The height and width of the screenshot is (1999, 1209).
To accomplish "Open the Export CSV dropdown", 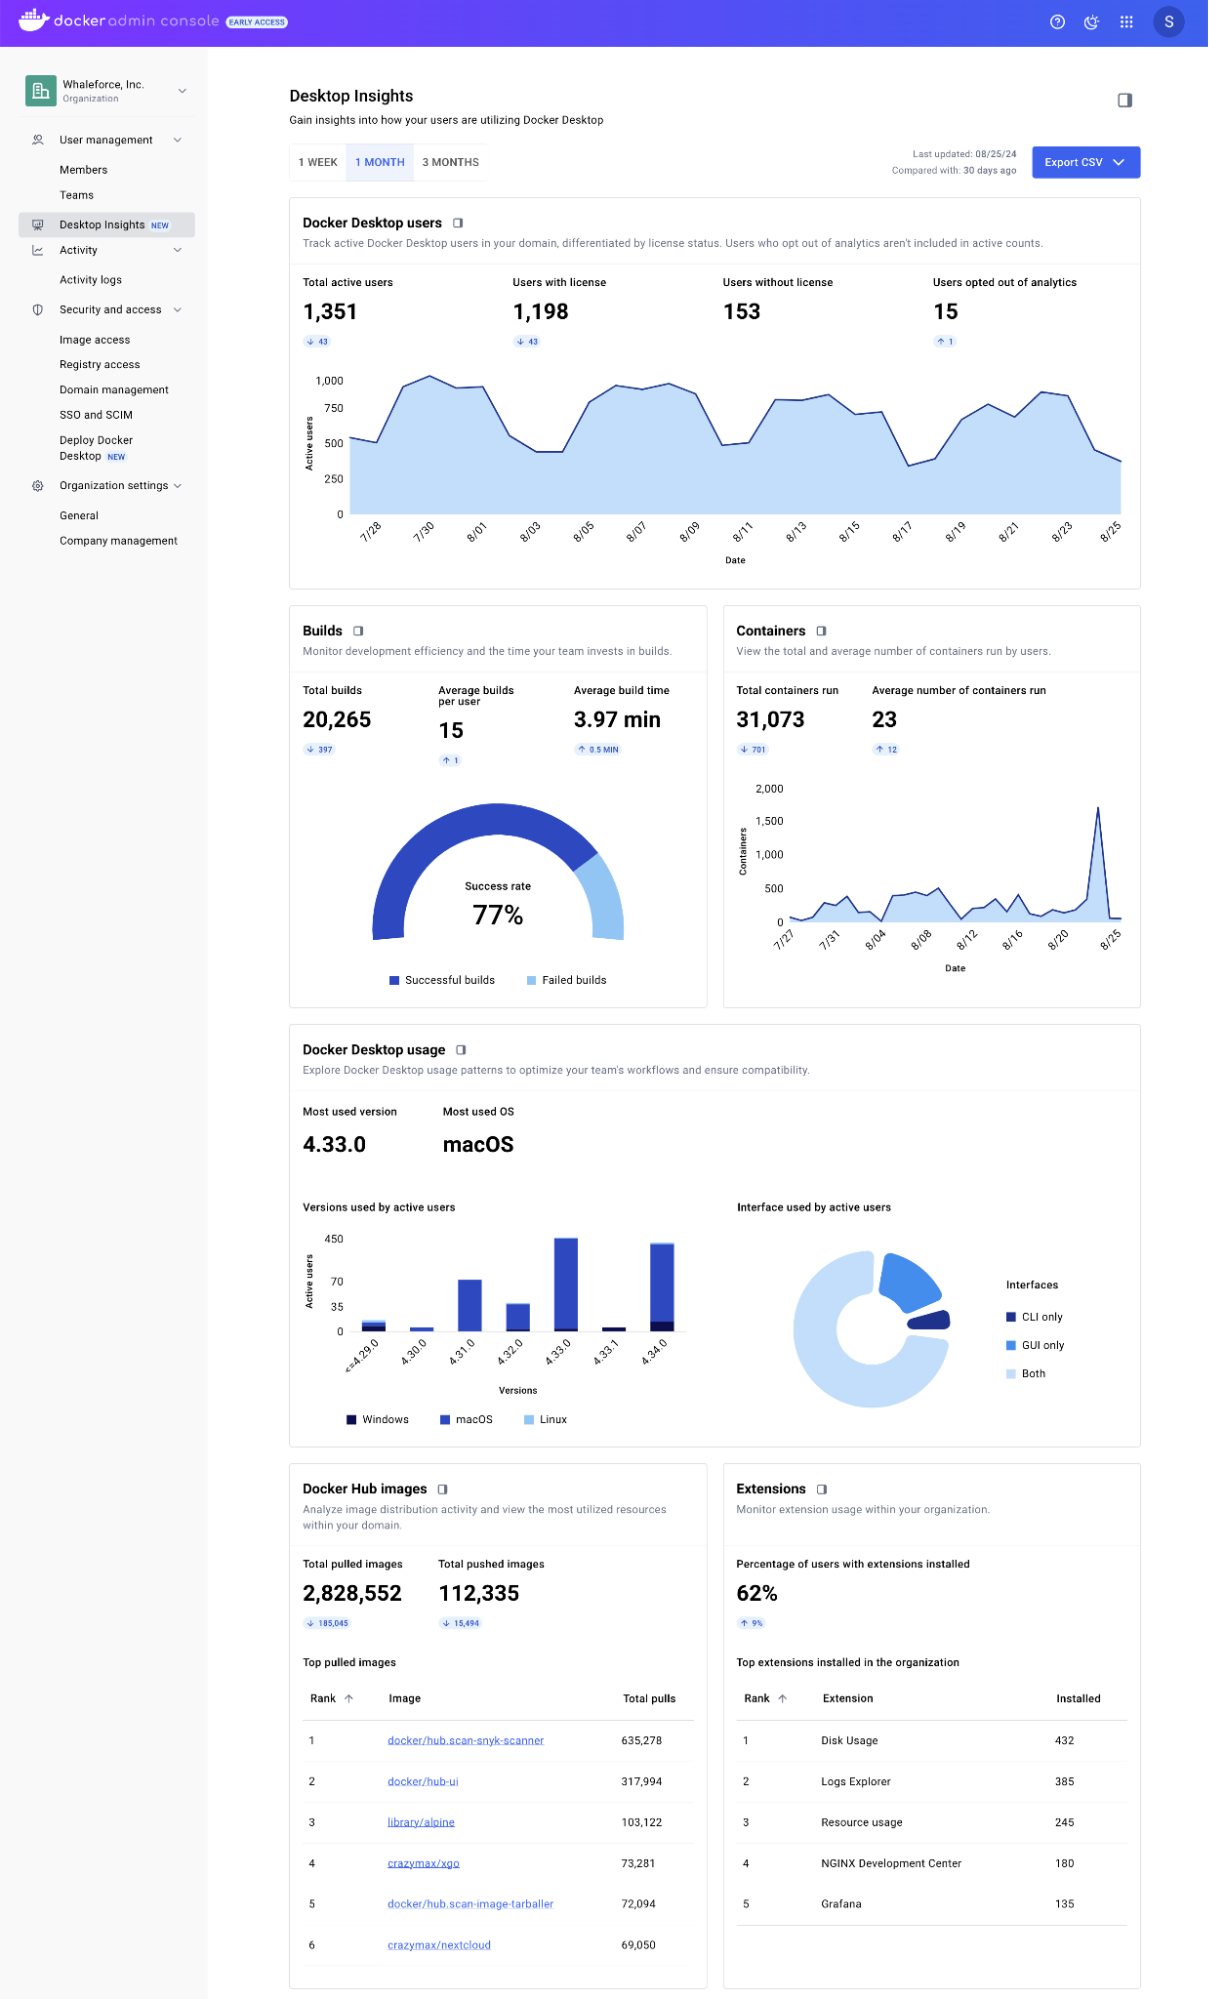I will pyautogui.click(x=1085, y=162).
